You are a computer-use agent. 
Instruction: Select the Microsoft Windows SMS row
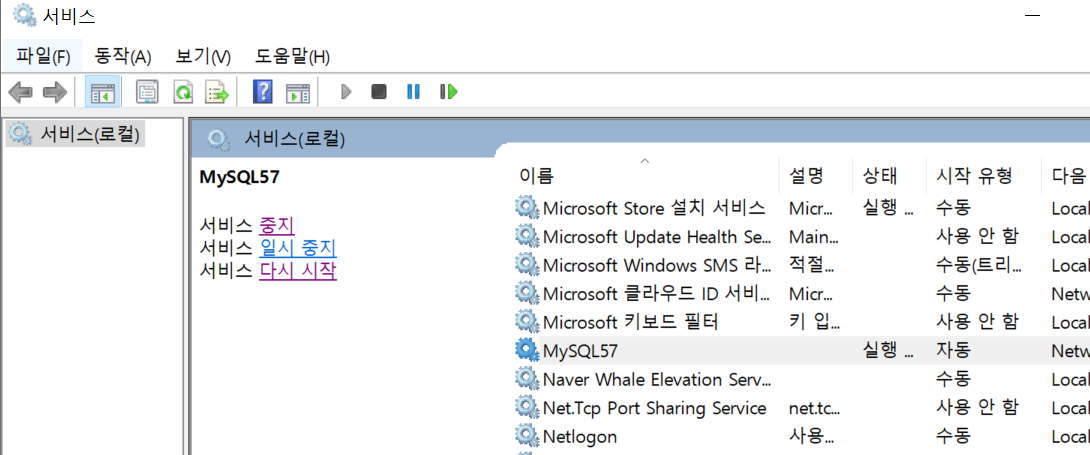[x=802, y=265]
